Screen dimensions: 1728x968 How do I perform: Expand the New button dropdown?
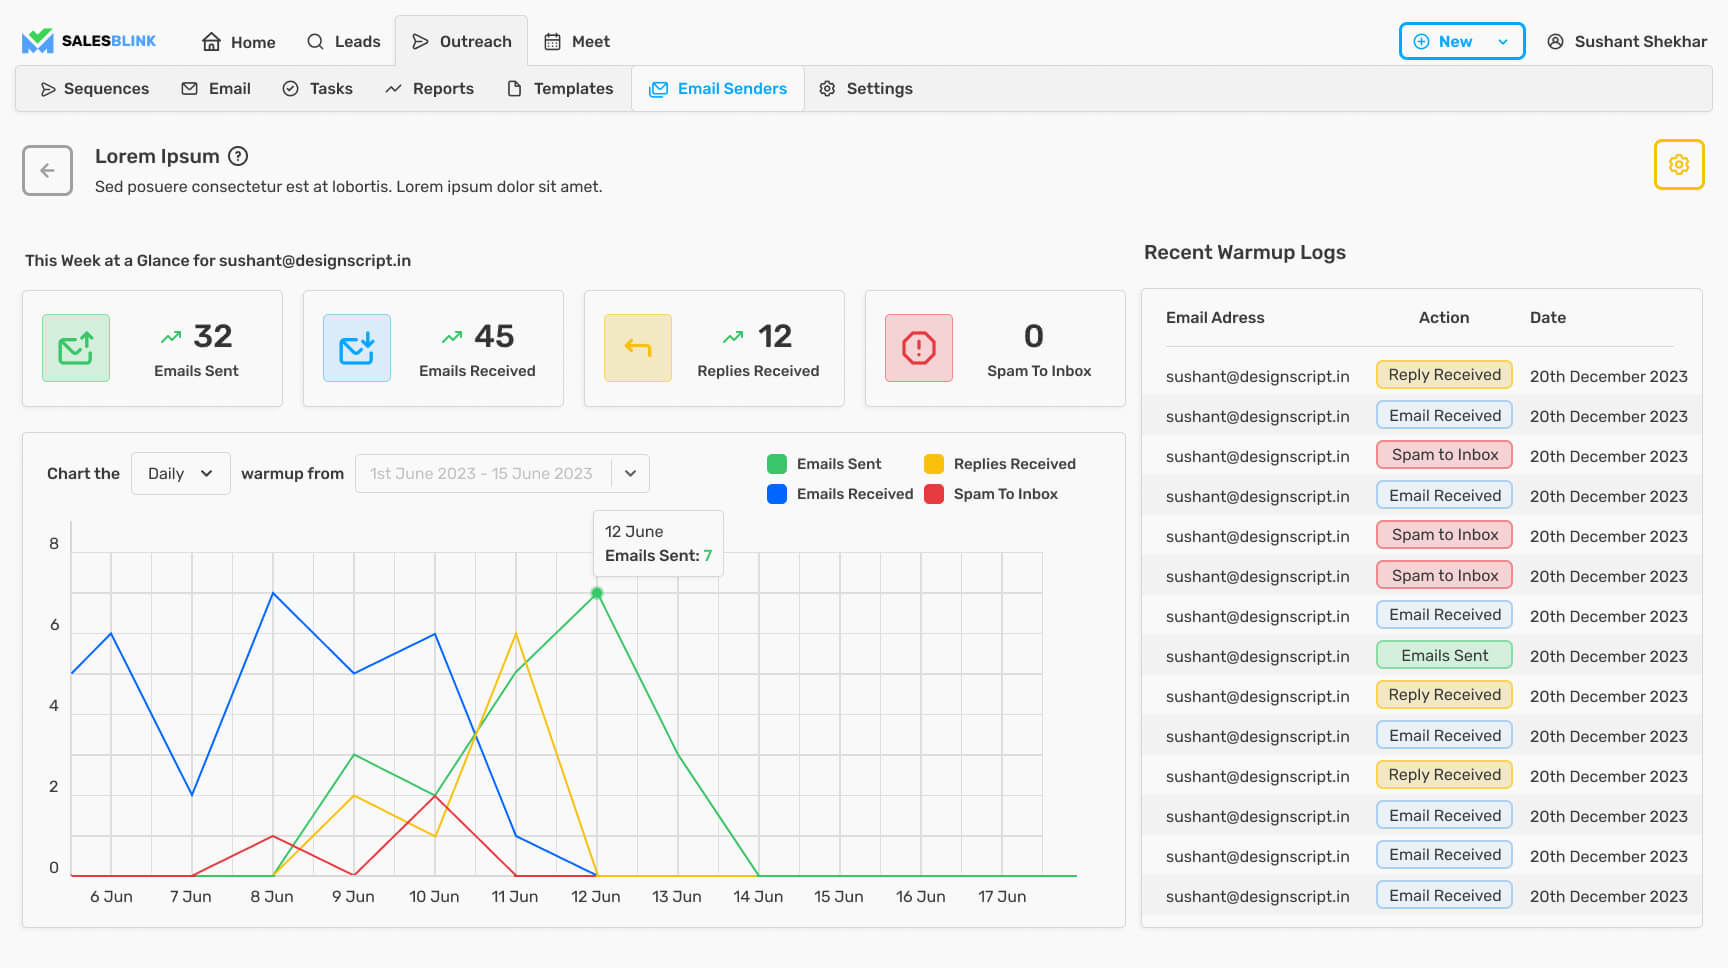pyautogui.click(x=1503, y=41)
